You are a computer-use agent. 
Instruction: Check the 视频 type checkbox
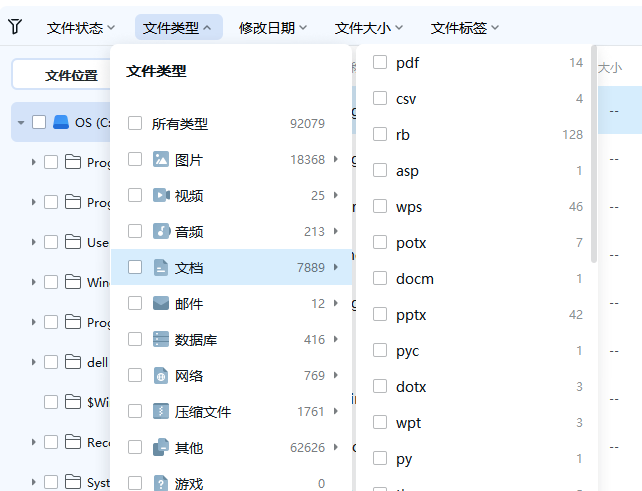point(135,195)
